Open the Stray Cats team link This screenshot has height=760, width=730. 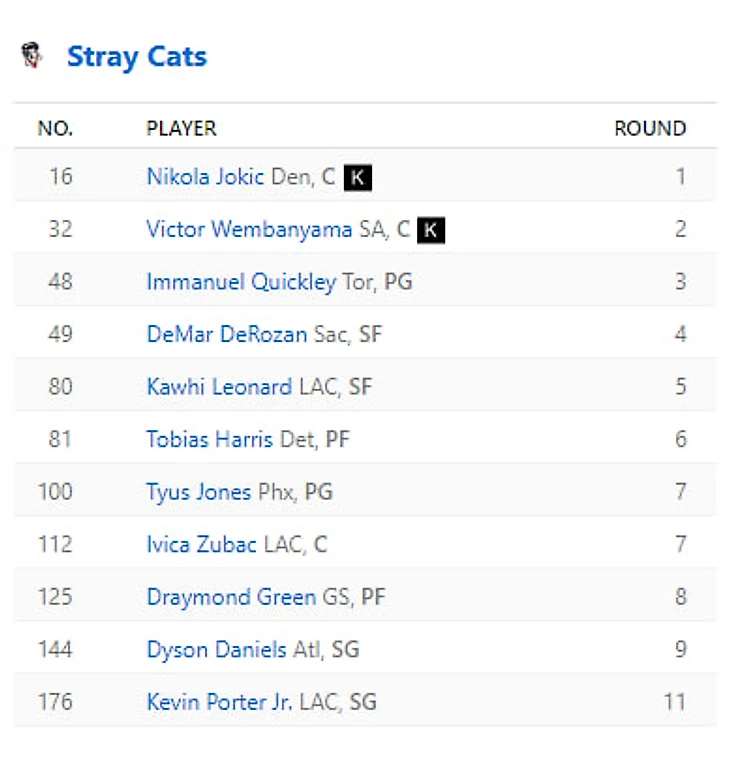point(136,56)
